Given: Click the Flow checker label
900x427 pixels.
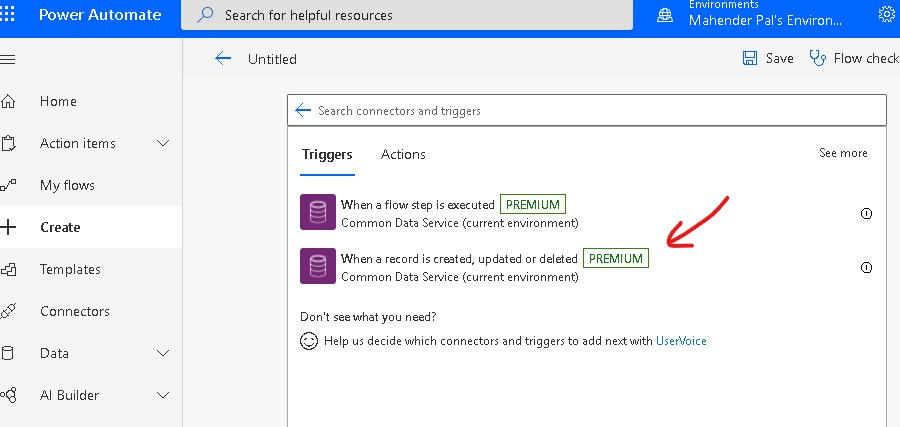Looking at the screenshot, I should coord(866,59).
